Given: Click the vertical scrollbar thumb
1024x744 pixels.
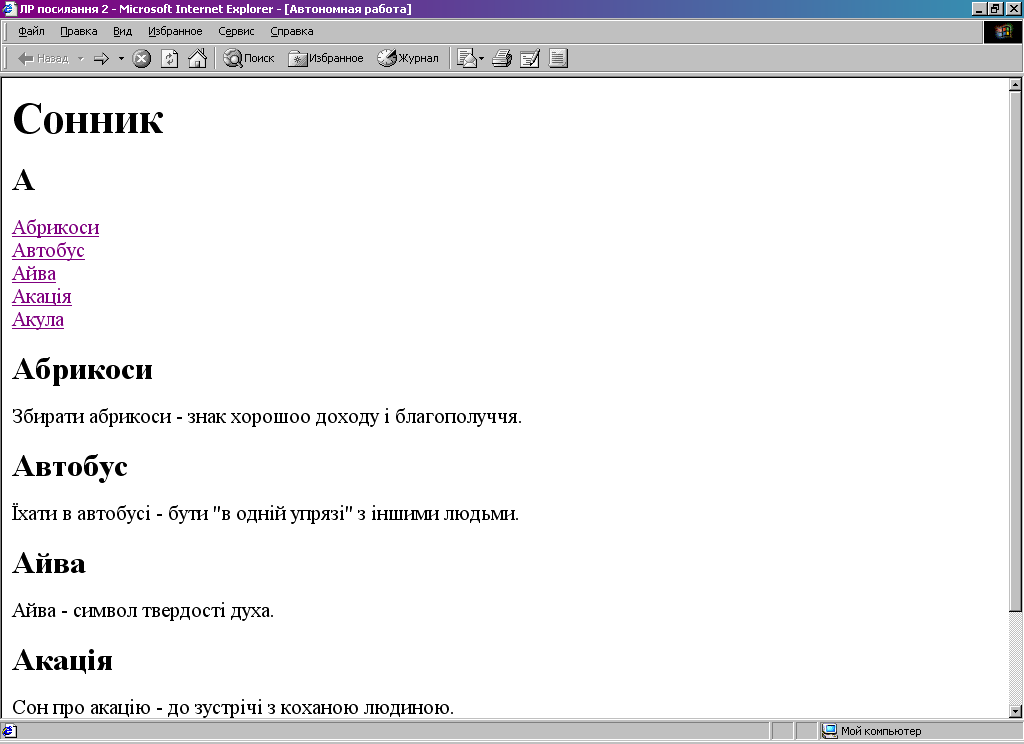Looking at the screenshot, I should coord(1015,351).
